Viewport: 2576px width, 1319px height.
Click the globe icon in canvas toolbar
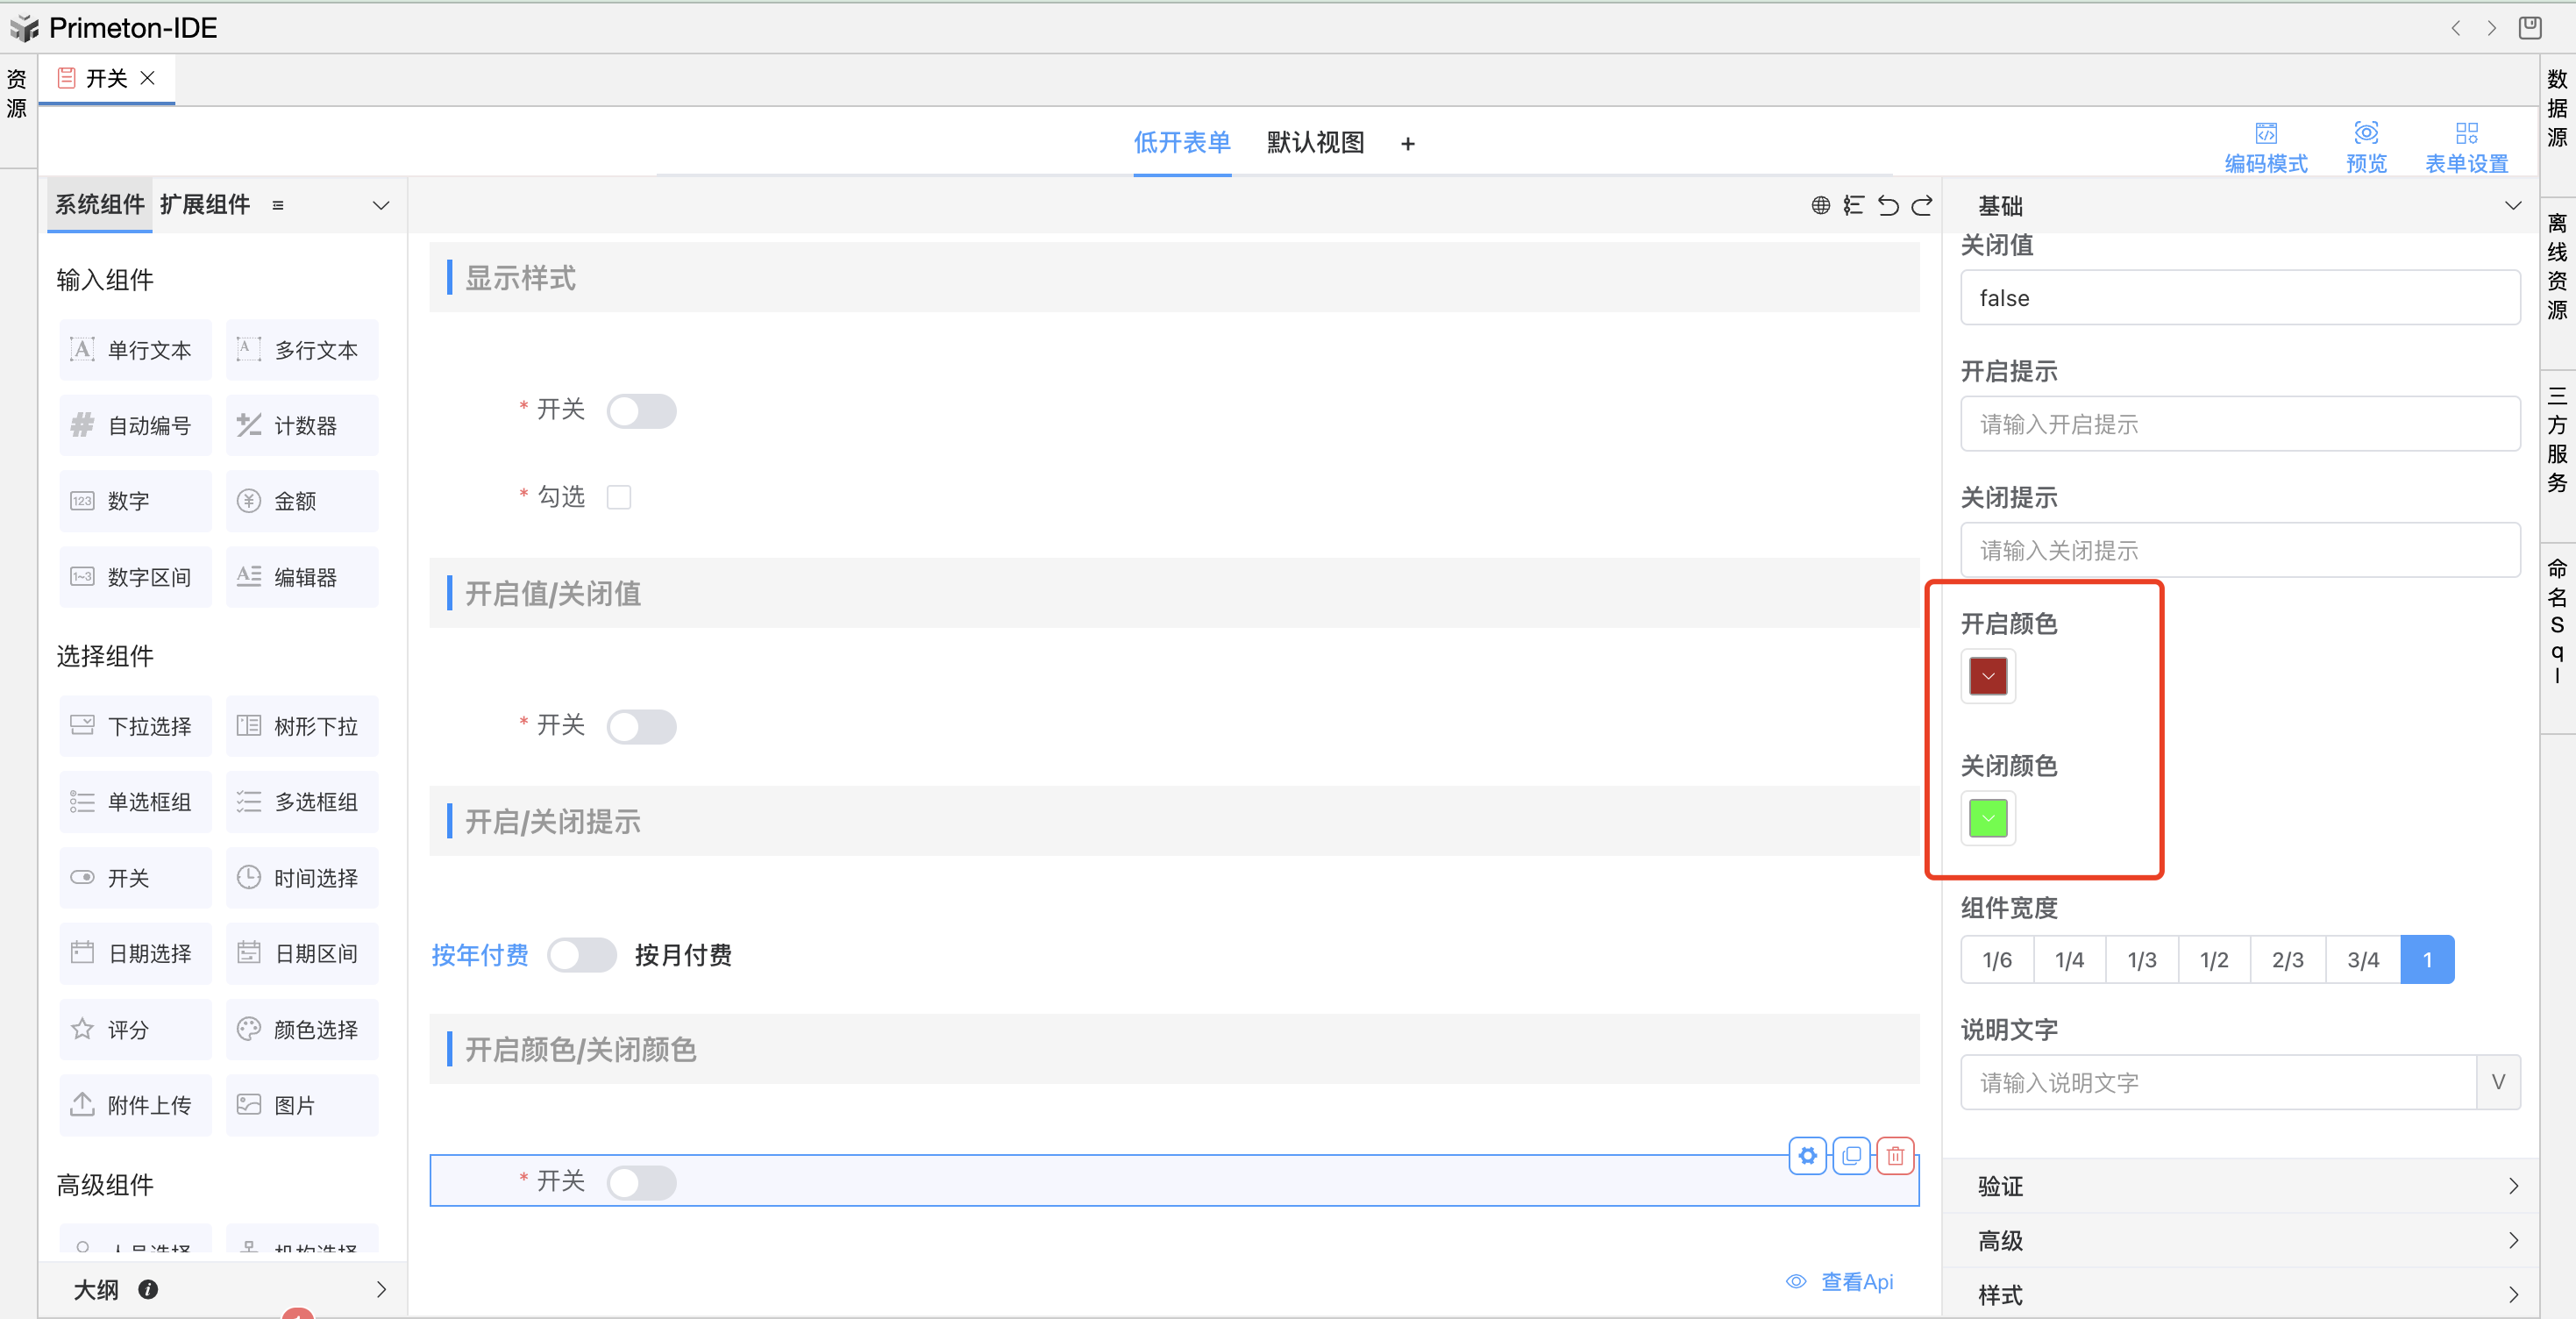click(x=1820, y=206)
